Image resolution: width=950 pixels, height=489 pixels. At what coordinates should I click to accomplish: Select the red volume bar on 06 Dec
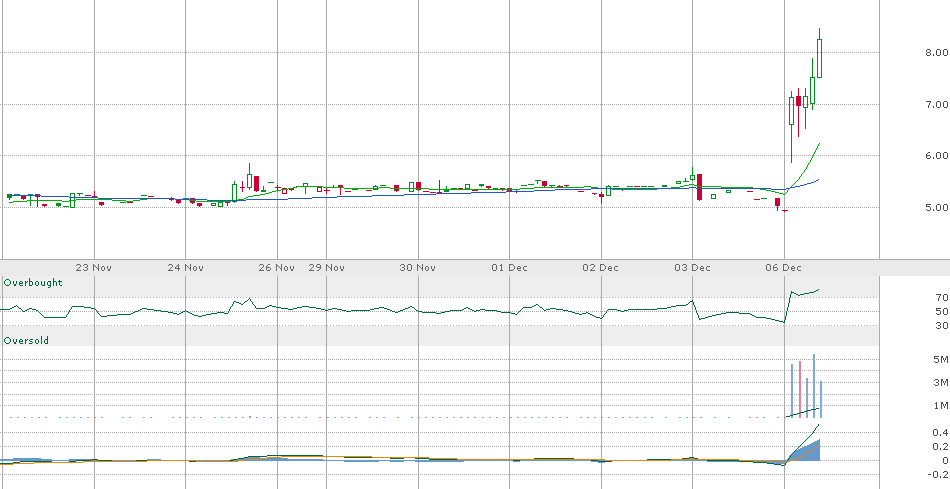800,389
